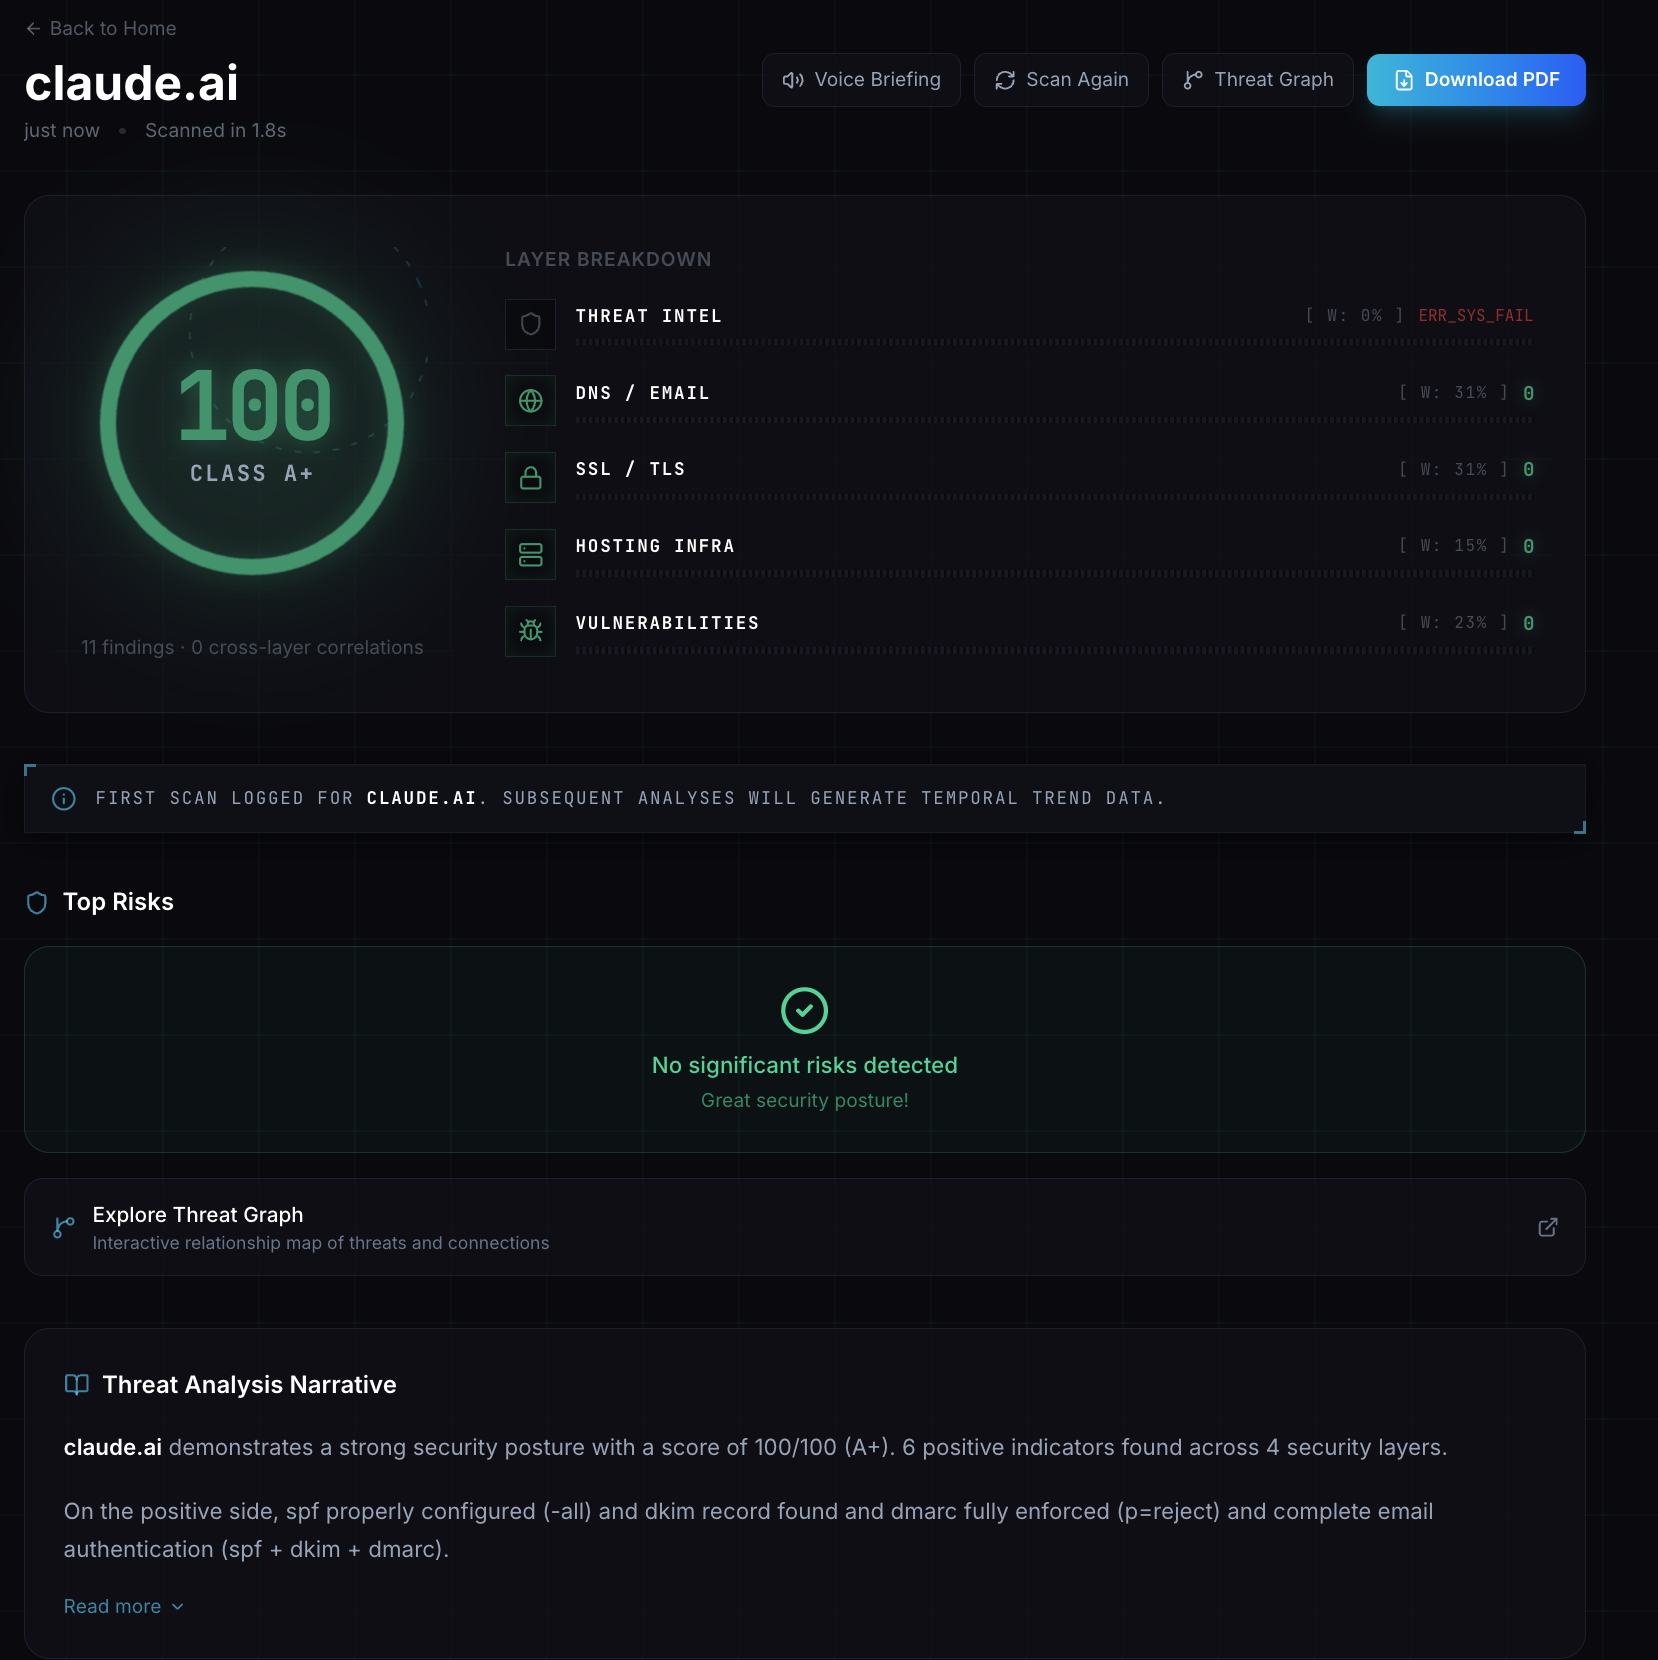Run Scan Again
Viewport: 1658px width, 1660px height.
pos(1061,80)
